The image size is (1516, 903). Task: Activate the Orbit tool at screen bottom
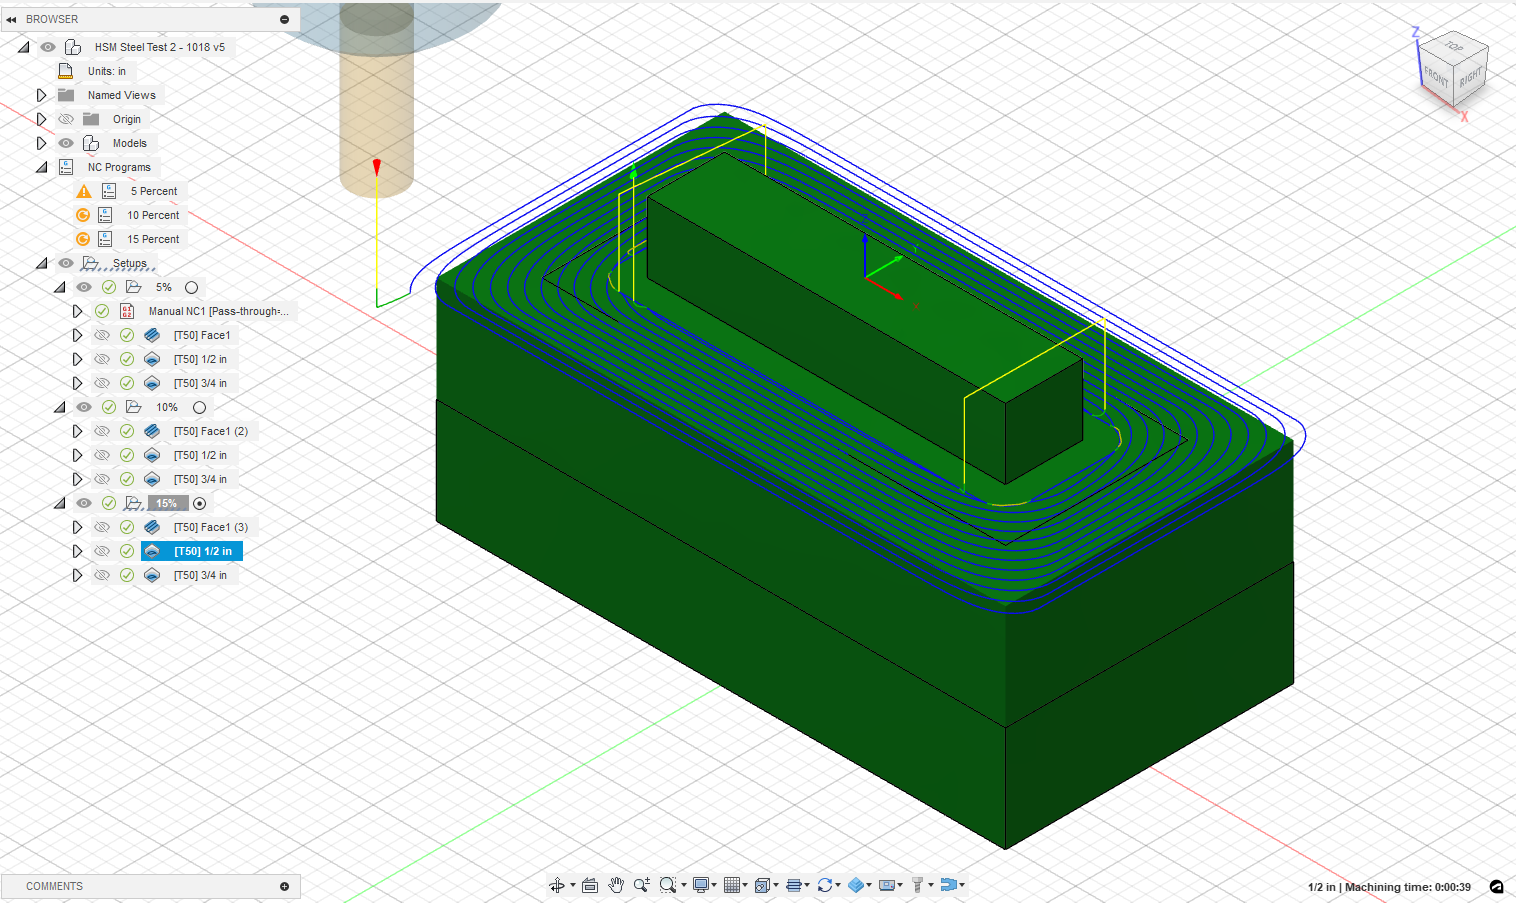[557, 885]
